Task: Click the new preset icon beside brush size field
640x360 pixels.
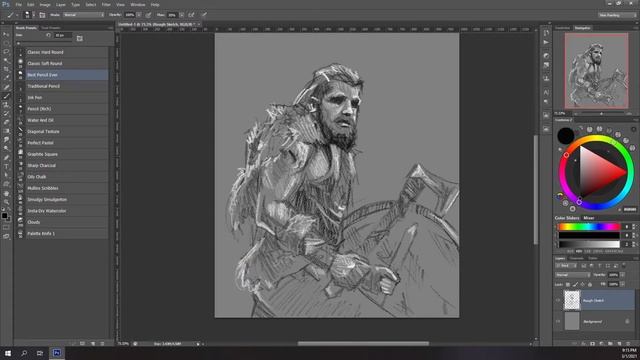Action: click(x=80, y=38)
